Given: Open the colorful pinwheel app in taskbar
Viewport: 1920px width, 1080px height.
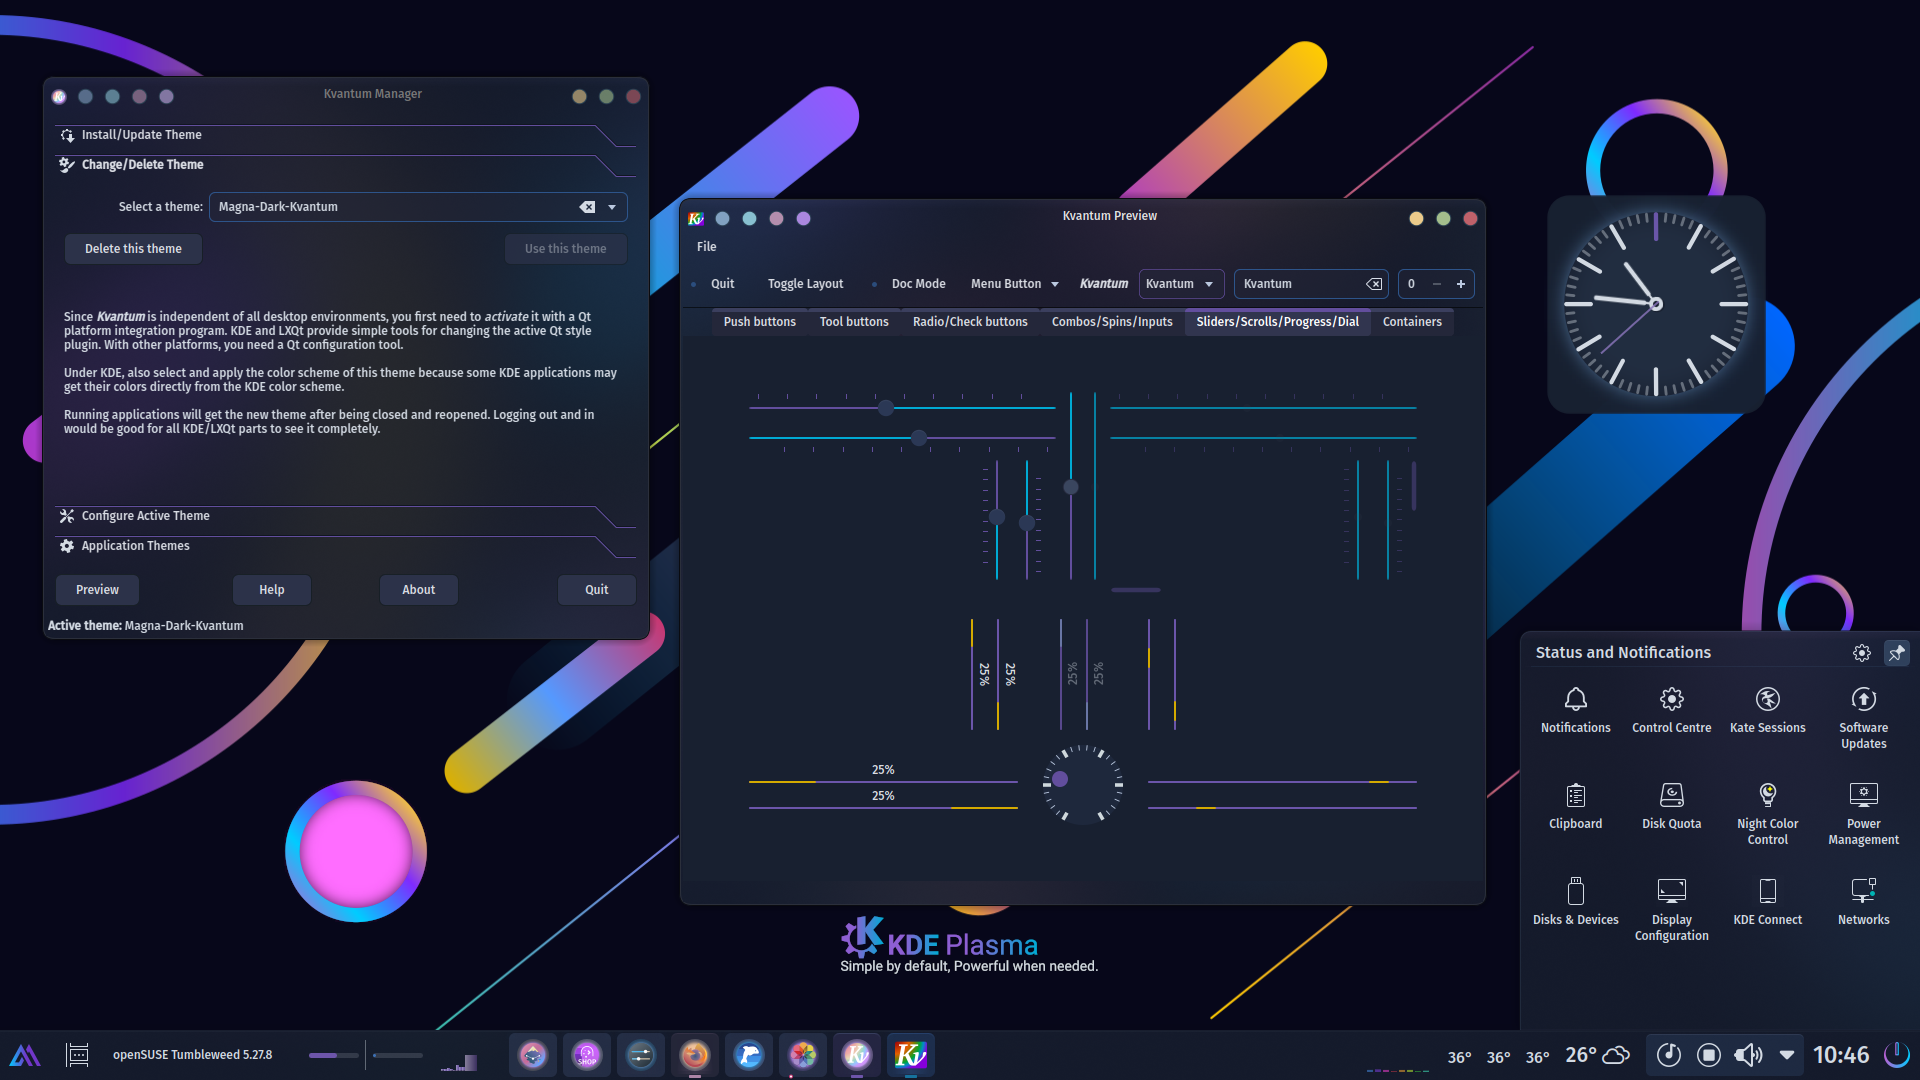Looking at the screenshot, I should (x=803, y=1055).
